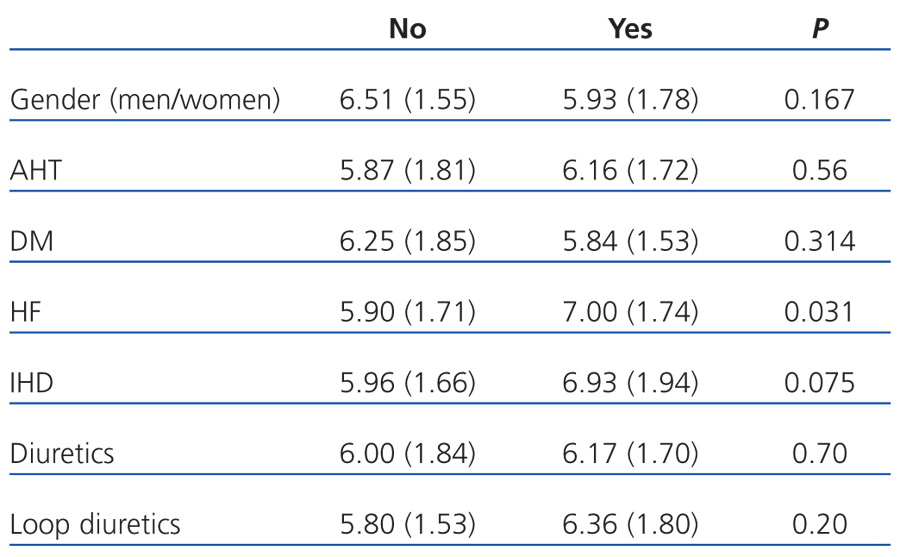Click the 6.16 (1.72) cell

click(x=630, y=171)
